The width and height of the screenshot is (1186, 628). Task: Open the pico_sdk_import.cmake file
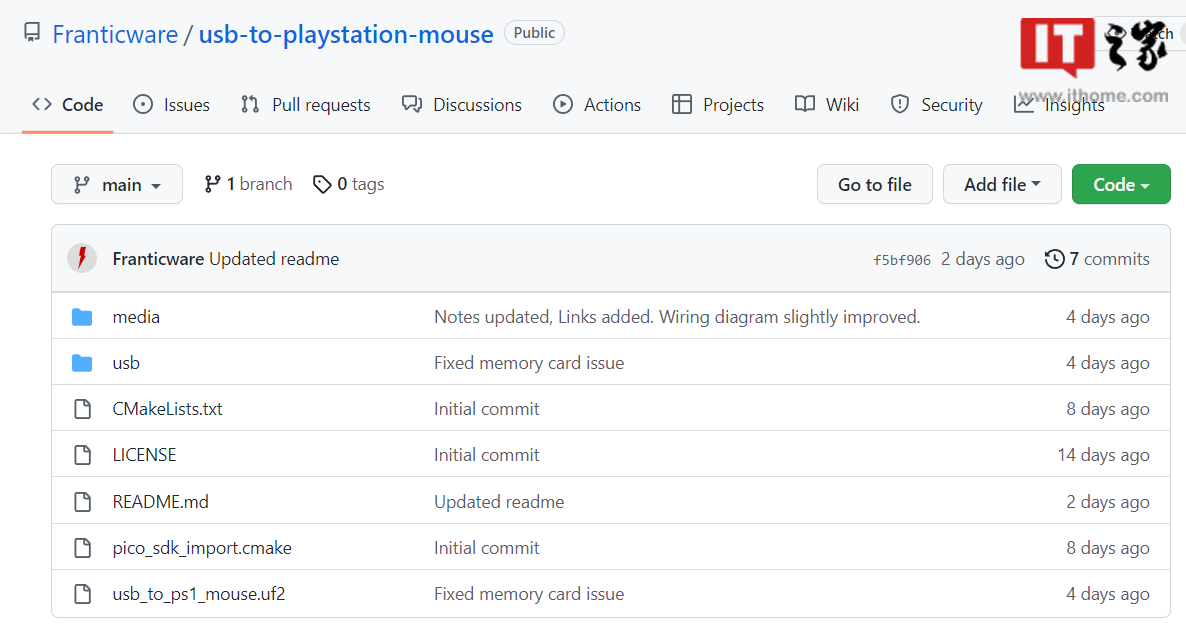pyautogui.click(x=202, y=548)
